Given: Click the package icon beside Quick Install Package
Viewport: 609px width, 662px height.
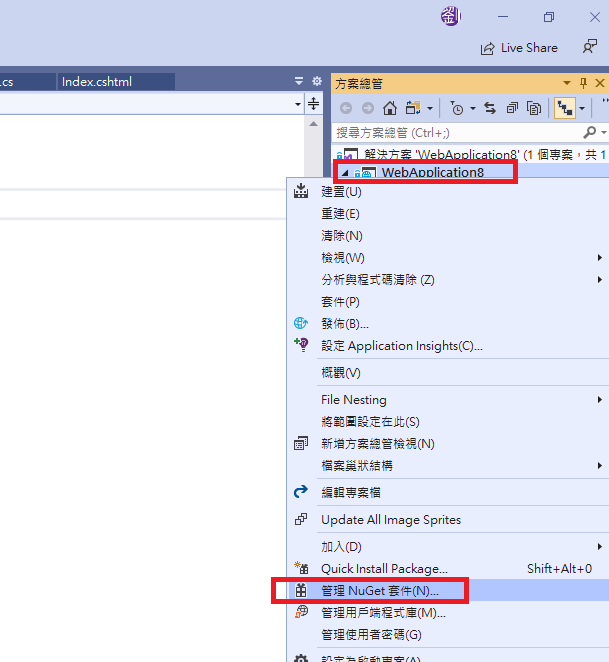Looking at the screenshot, I should (x=302, y=568).
